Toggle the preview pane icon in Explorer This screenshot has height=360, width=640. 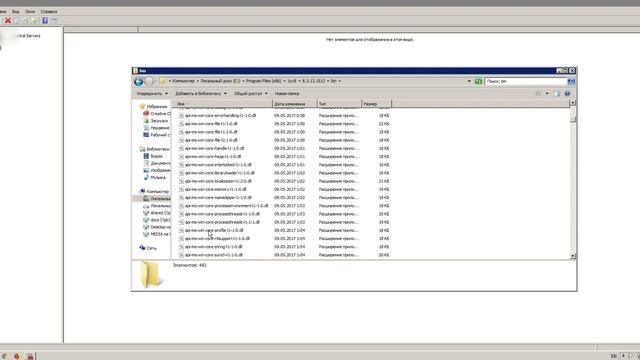[557, 93]
